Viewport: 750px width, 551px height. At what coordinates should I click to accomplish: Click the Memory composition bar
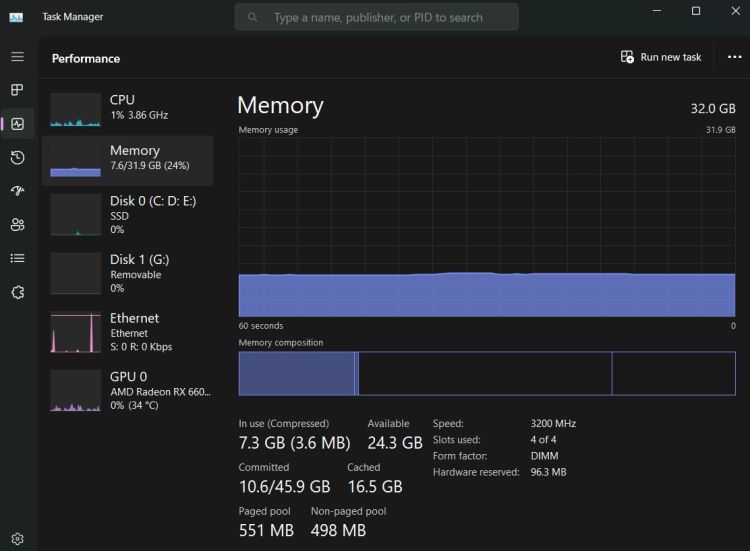486,373
